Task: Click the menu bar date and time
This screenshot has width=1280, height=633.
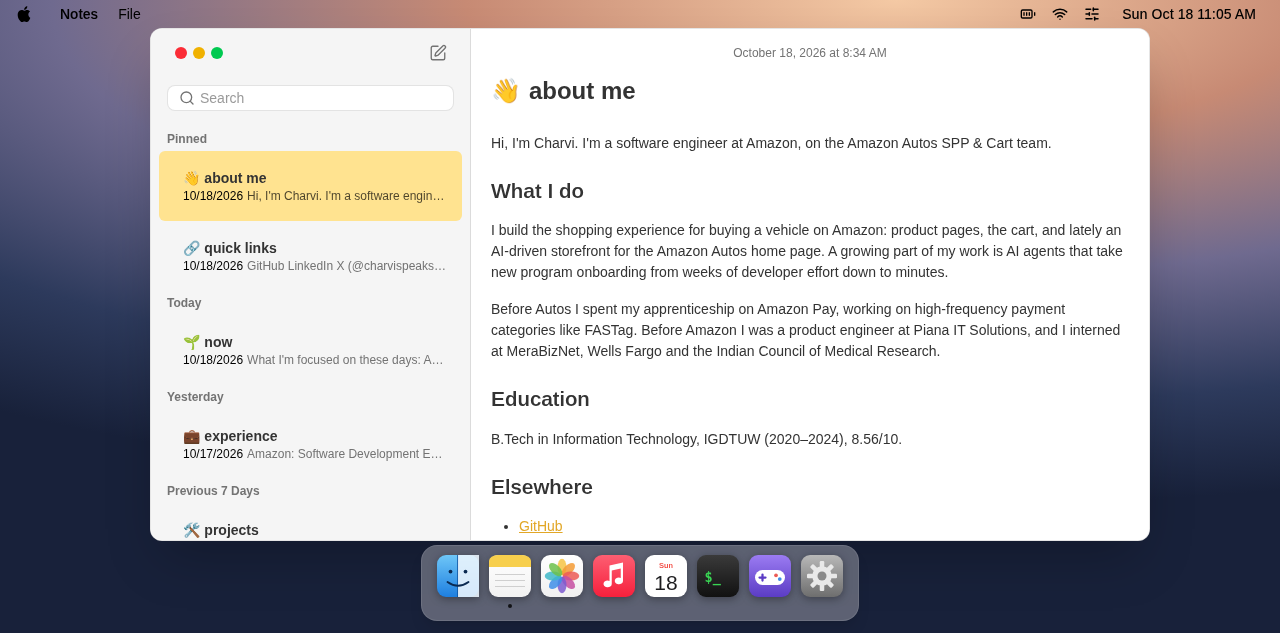Action: click(x=1189, y=14)
